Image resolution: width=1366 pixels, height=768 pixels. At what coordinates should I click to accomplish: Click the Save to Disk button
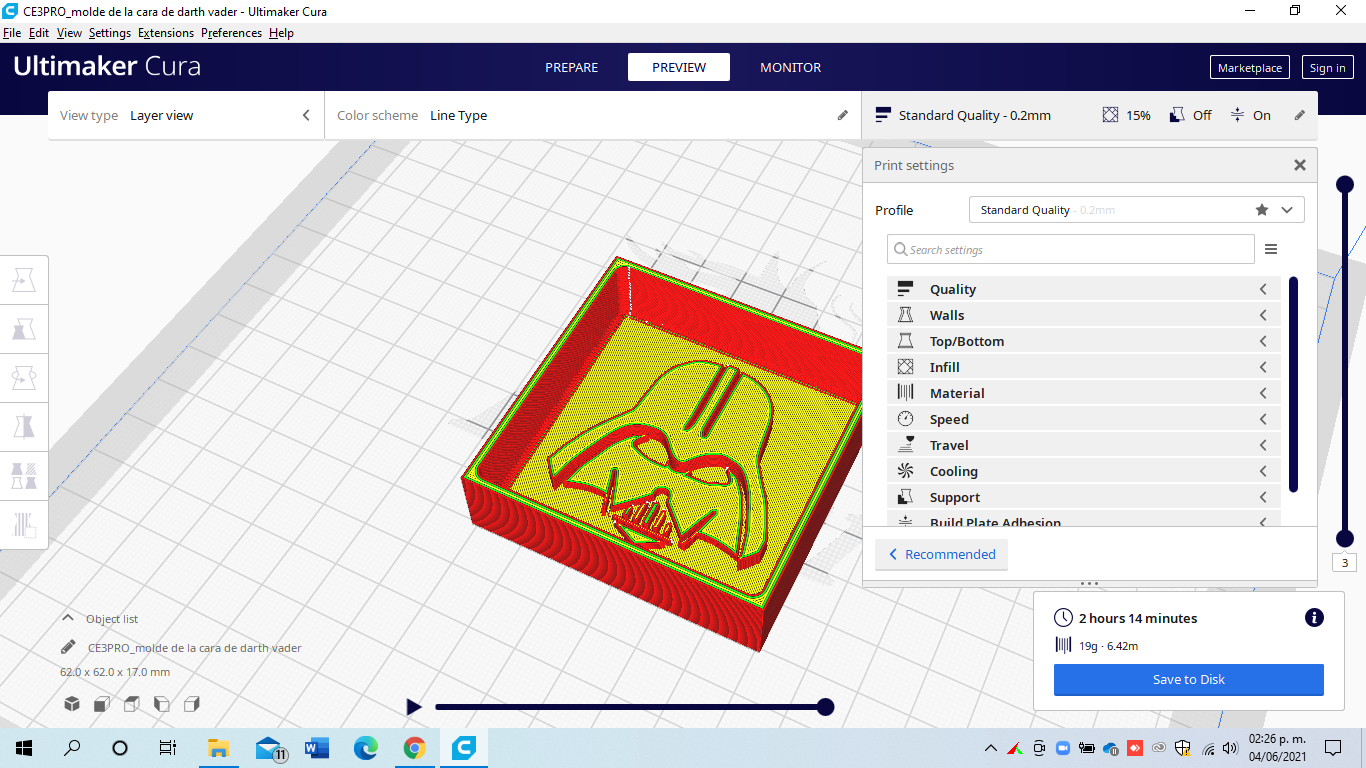coord(1189,679)
